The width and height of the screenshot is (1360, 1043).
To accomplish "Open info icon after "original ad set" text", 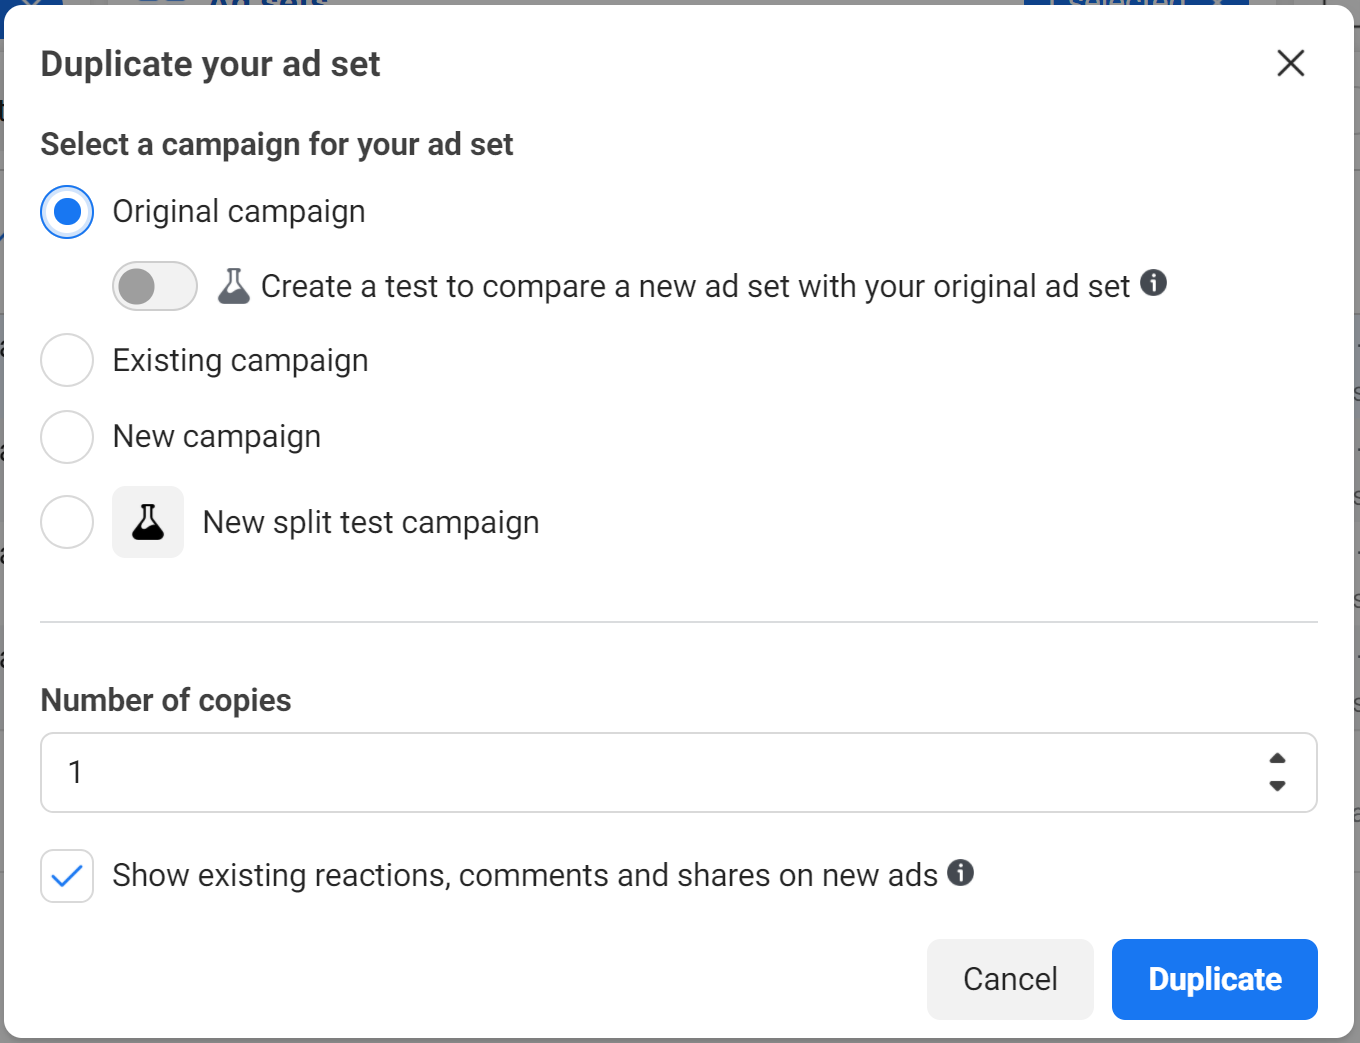I will pyautogui.click(x=1153, y=283).
